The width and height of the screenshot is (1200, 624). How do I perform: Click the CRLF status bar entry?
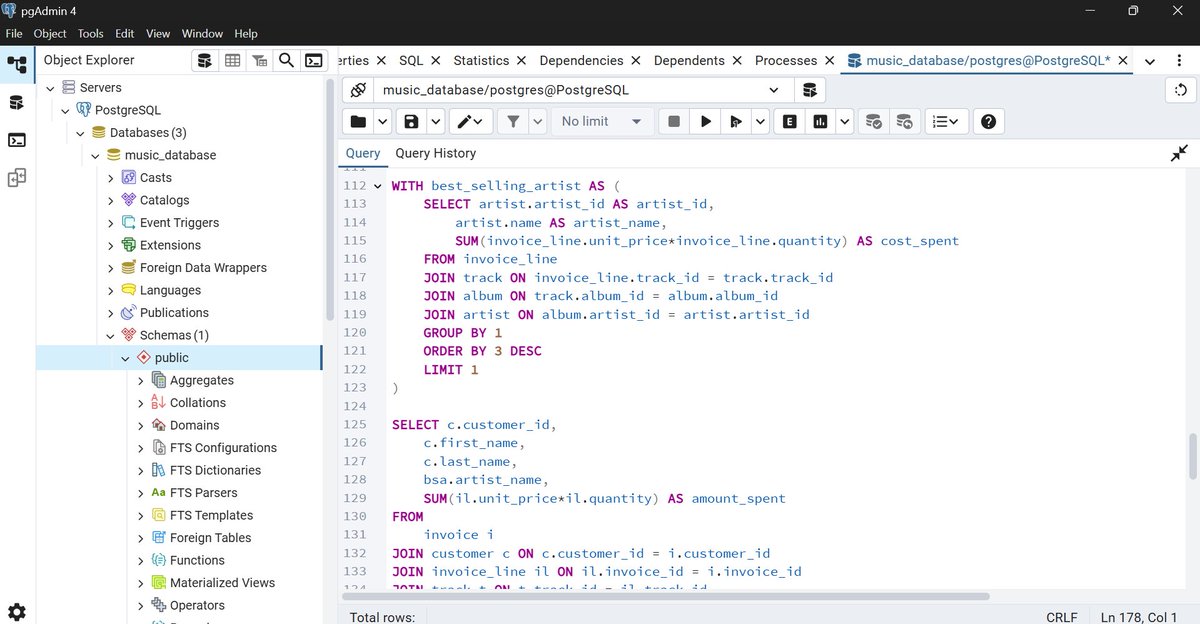click(x=1062, y=618)
